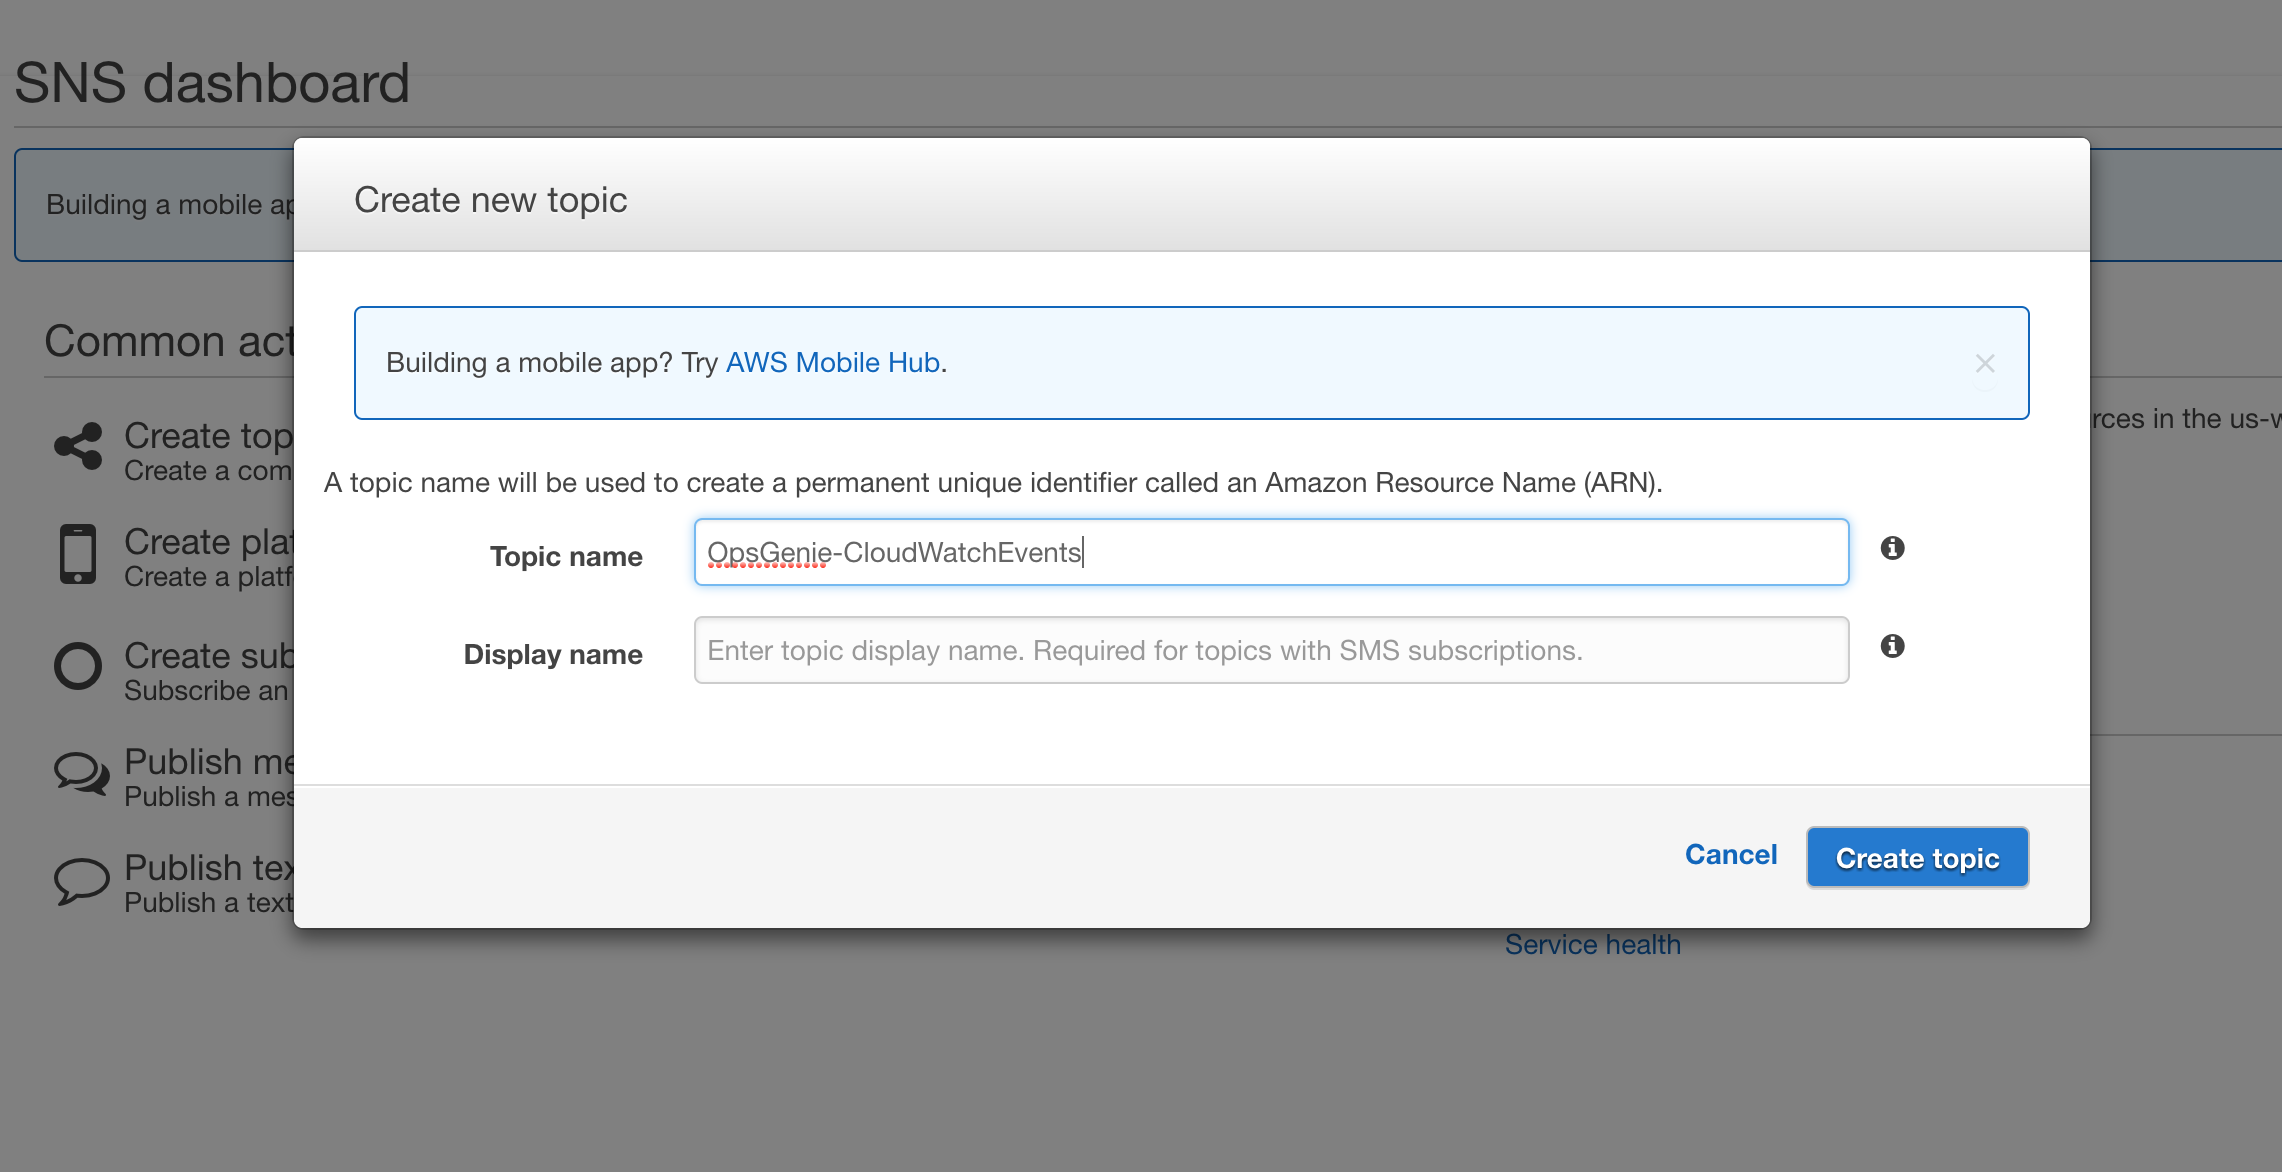2282x1172 pixels.
Task: Click the info icon beside Display name
Action: click(1892, 646)
